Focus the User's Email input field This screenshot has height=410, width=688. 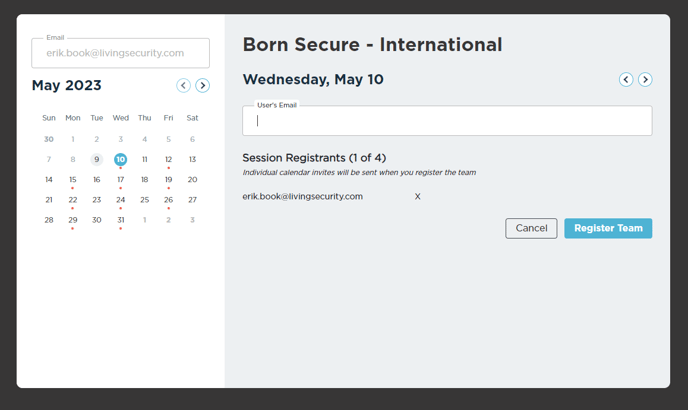(x=447, y=121)
